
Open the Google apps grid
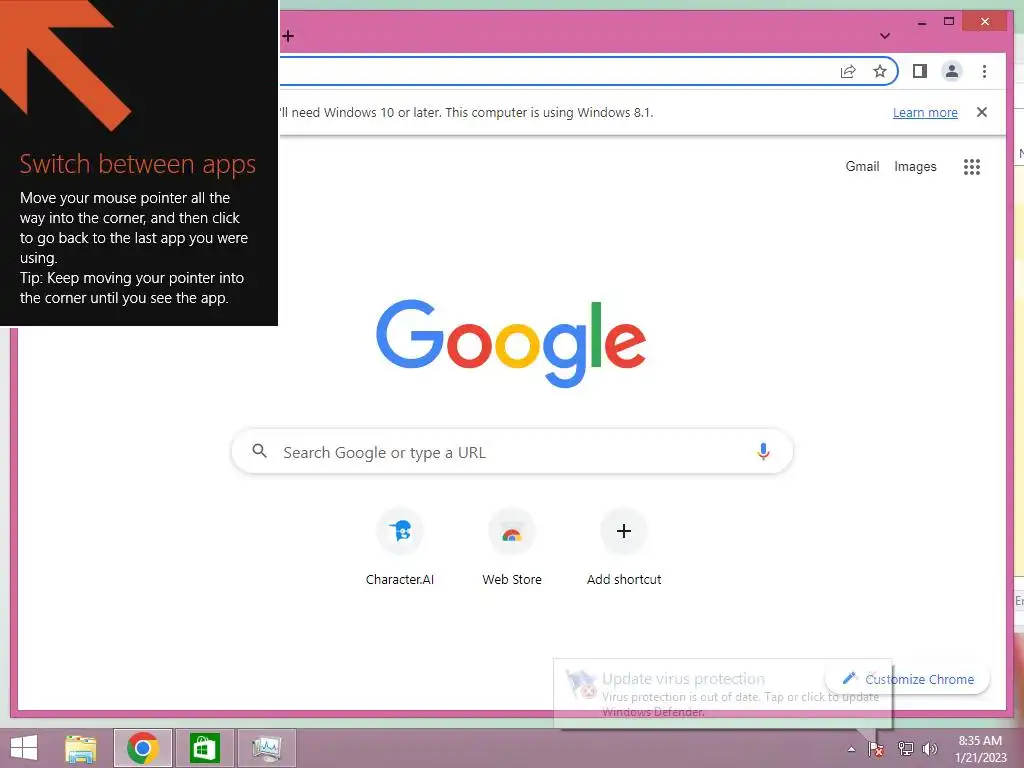(972, 167)
